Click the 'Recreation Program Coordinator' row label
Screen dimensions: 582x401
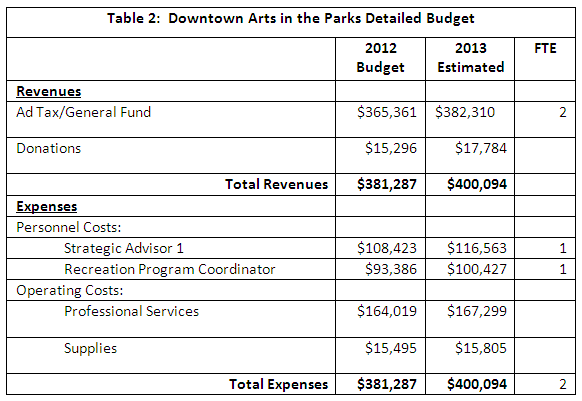[x=170, y=269]
